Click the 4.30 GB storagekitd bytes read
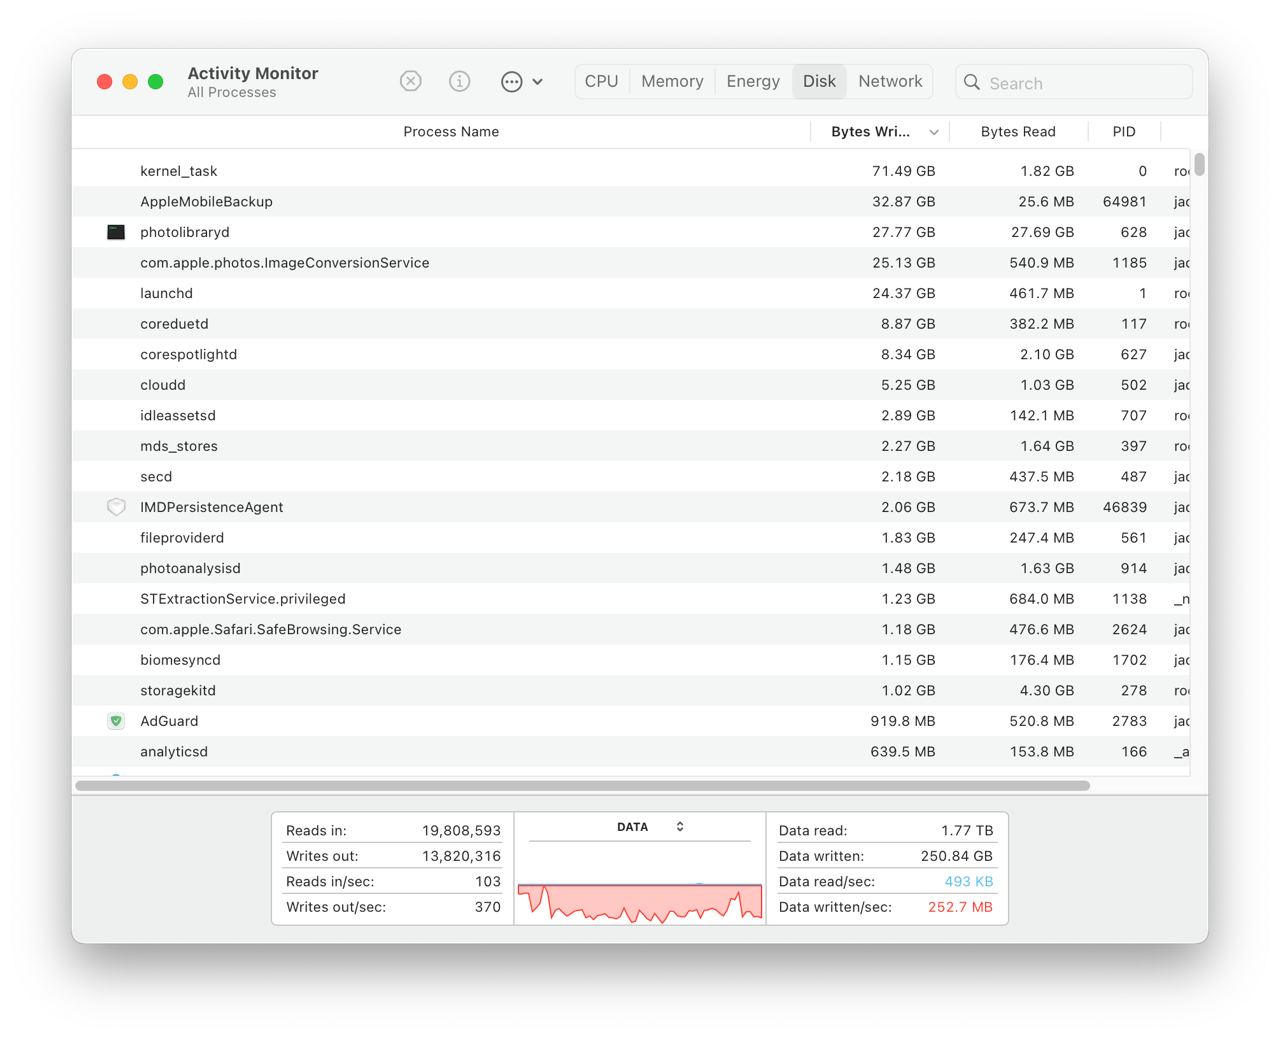 (1047, 690)
